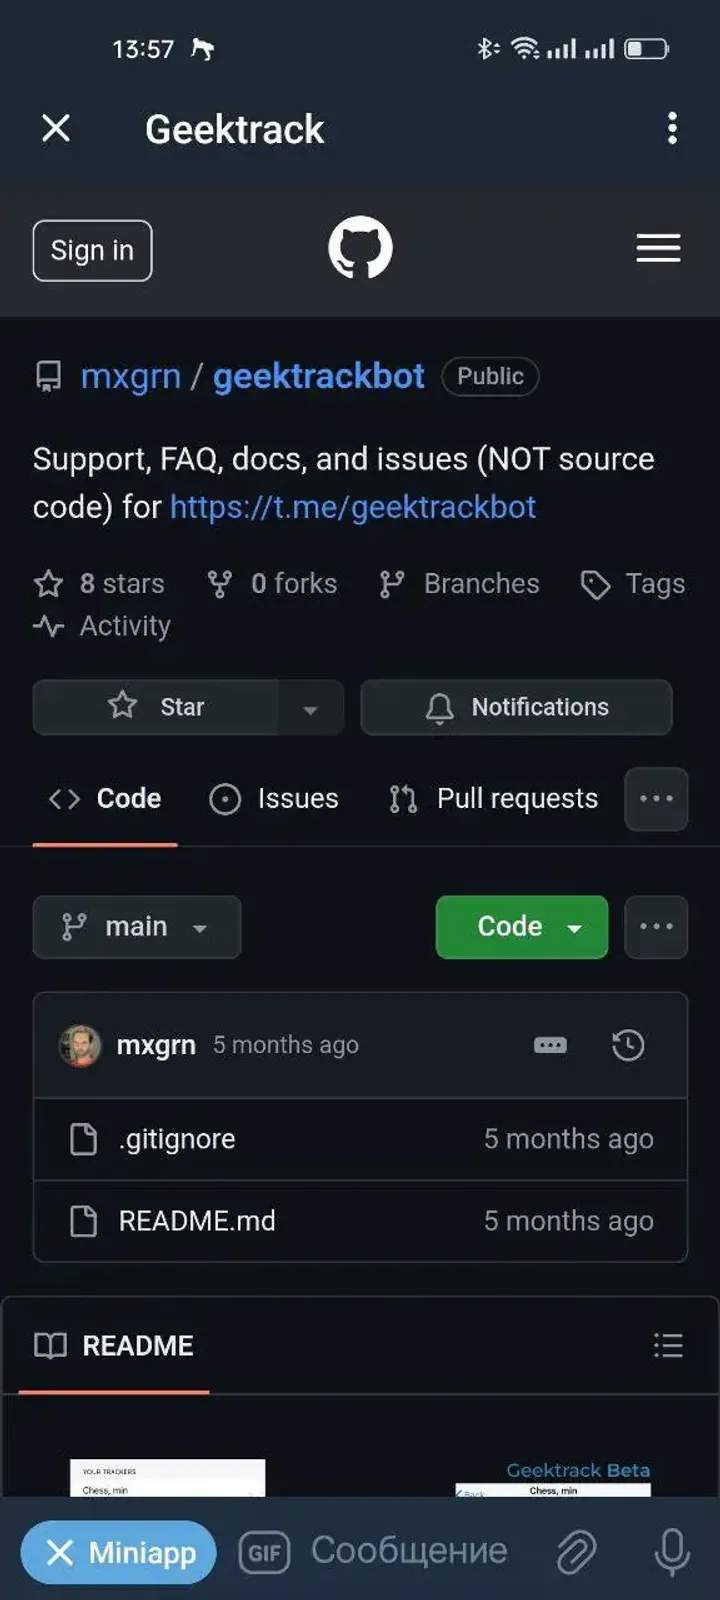Open the hamburger navigation menu
This screenshot has width=720, height=1600.
click(658, 249)
